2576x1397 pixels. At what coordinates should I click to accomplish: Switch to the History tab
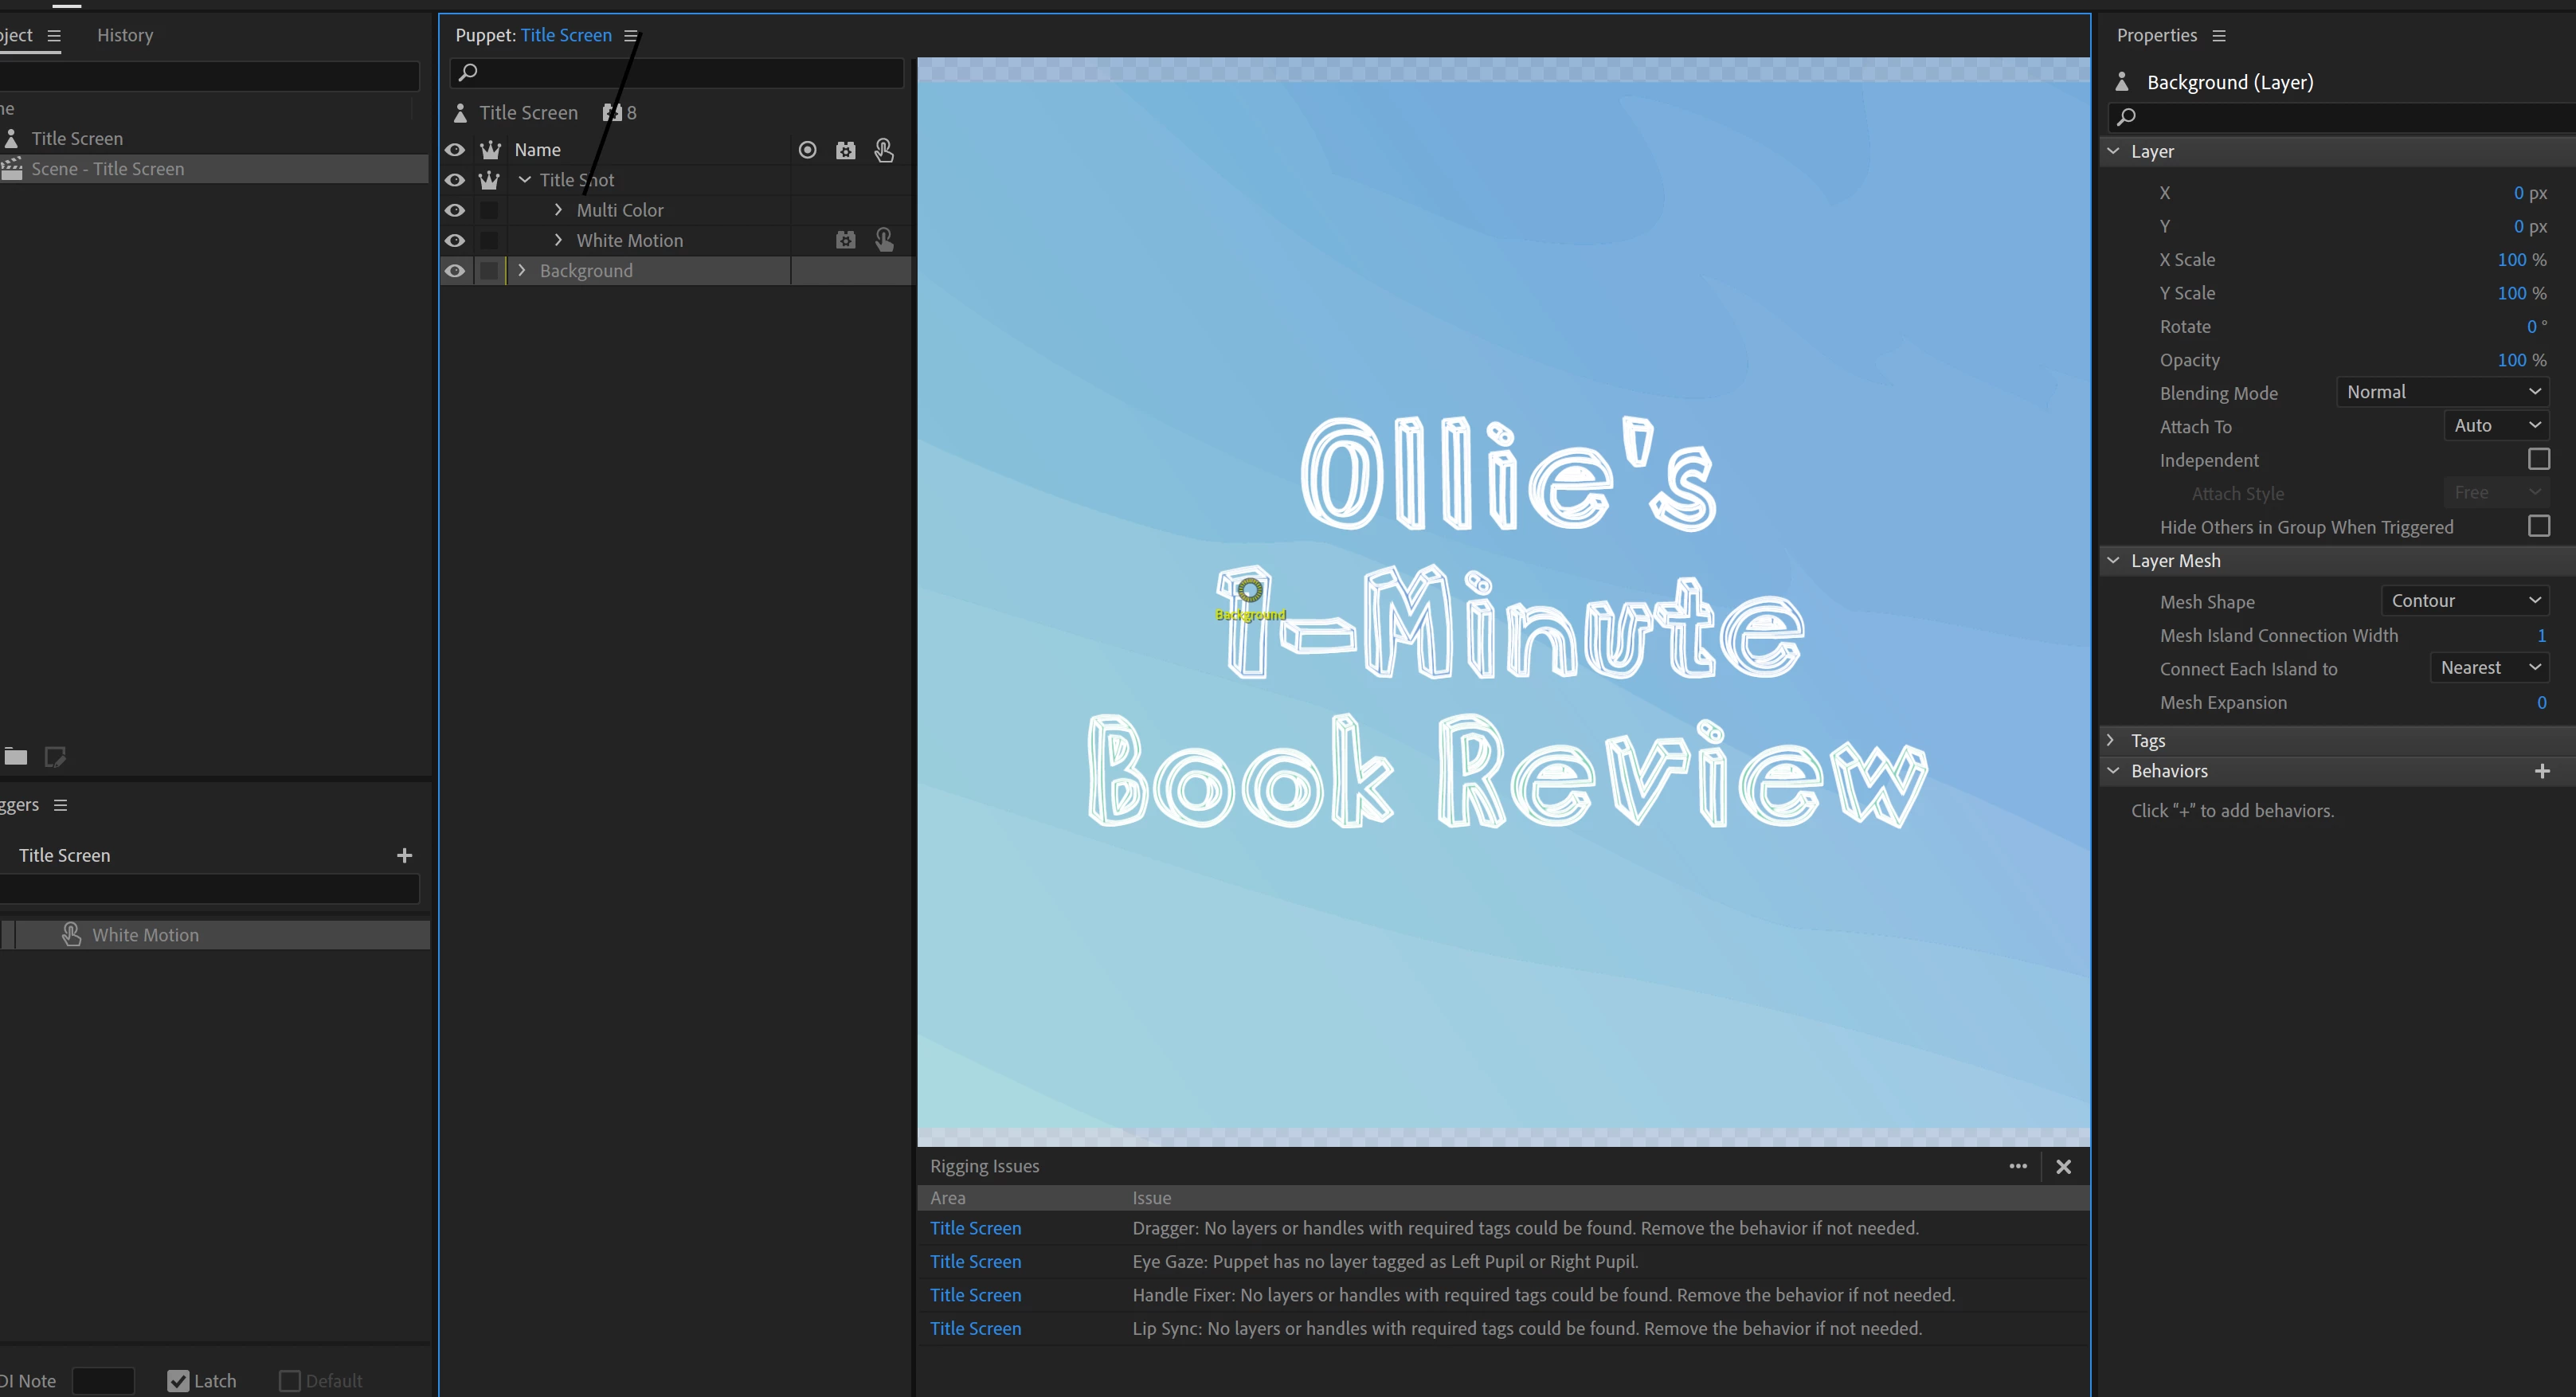pos(125,36)
